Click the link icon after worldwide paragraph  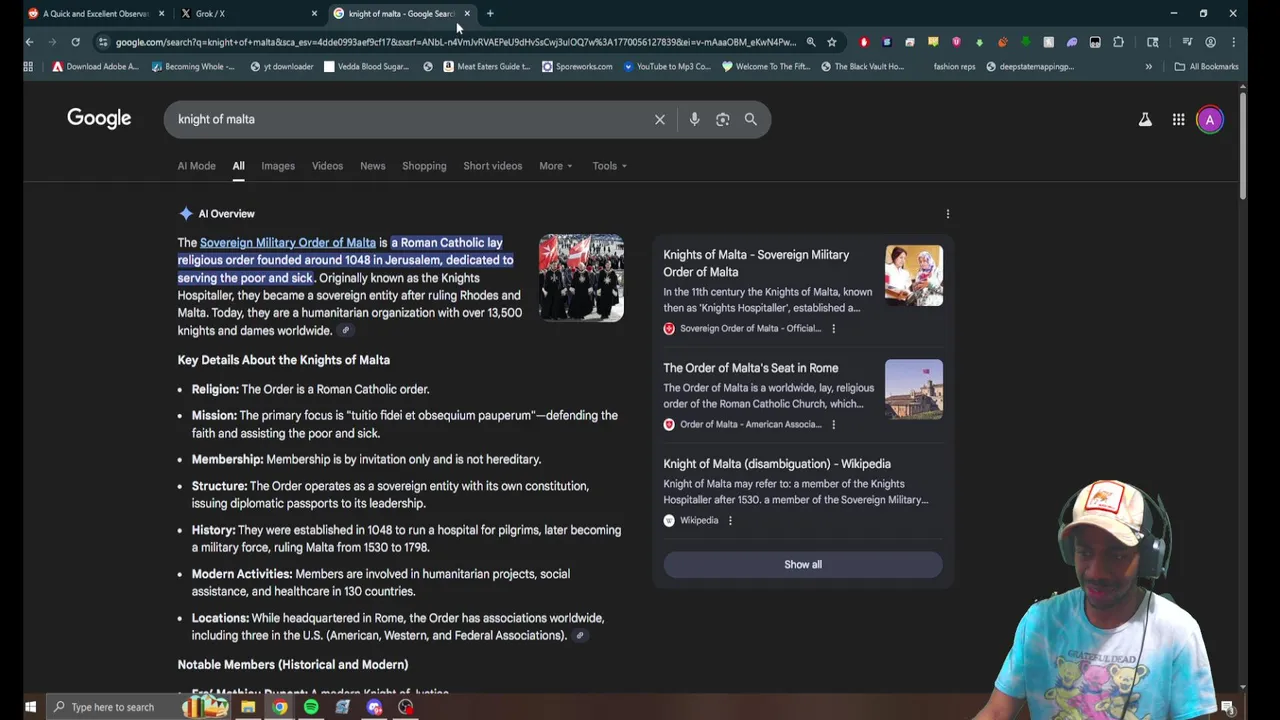tap(345, 331)
